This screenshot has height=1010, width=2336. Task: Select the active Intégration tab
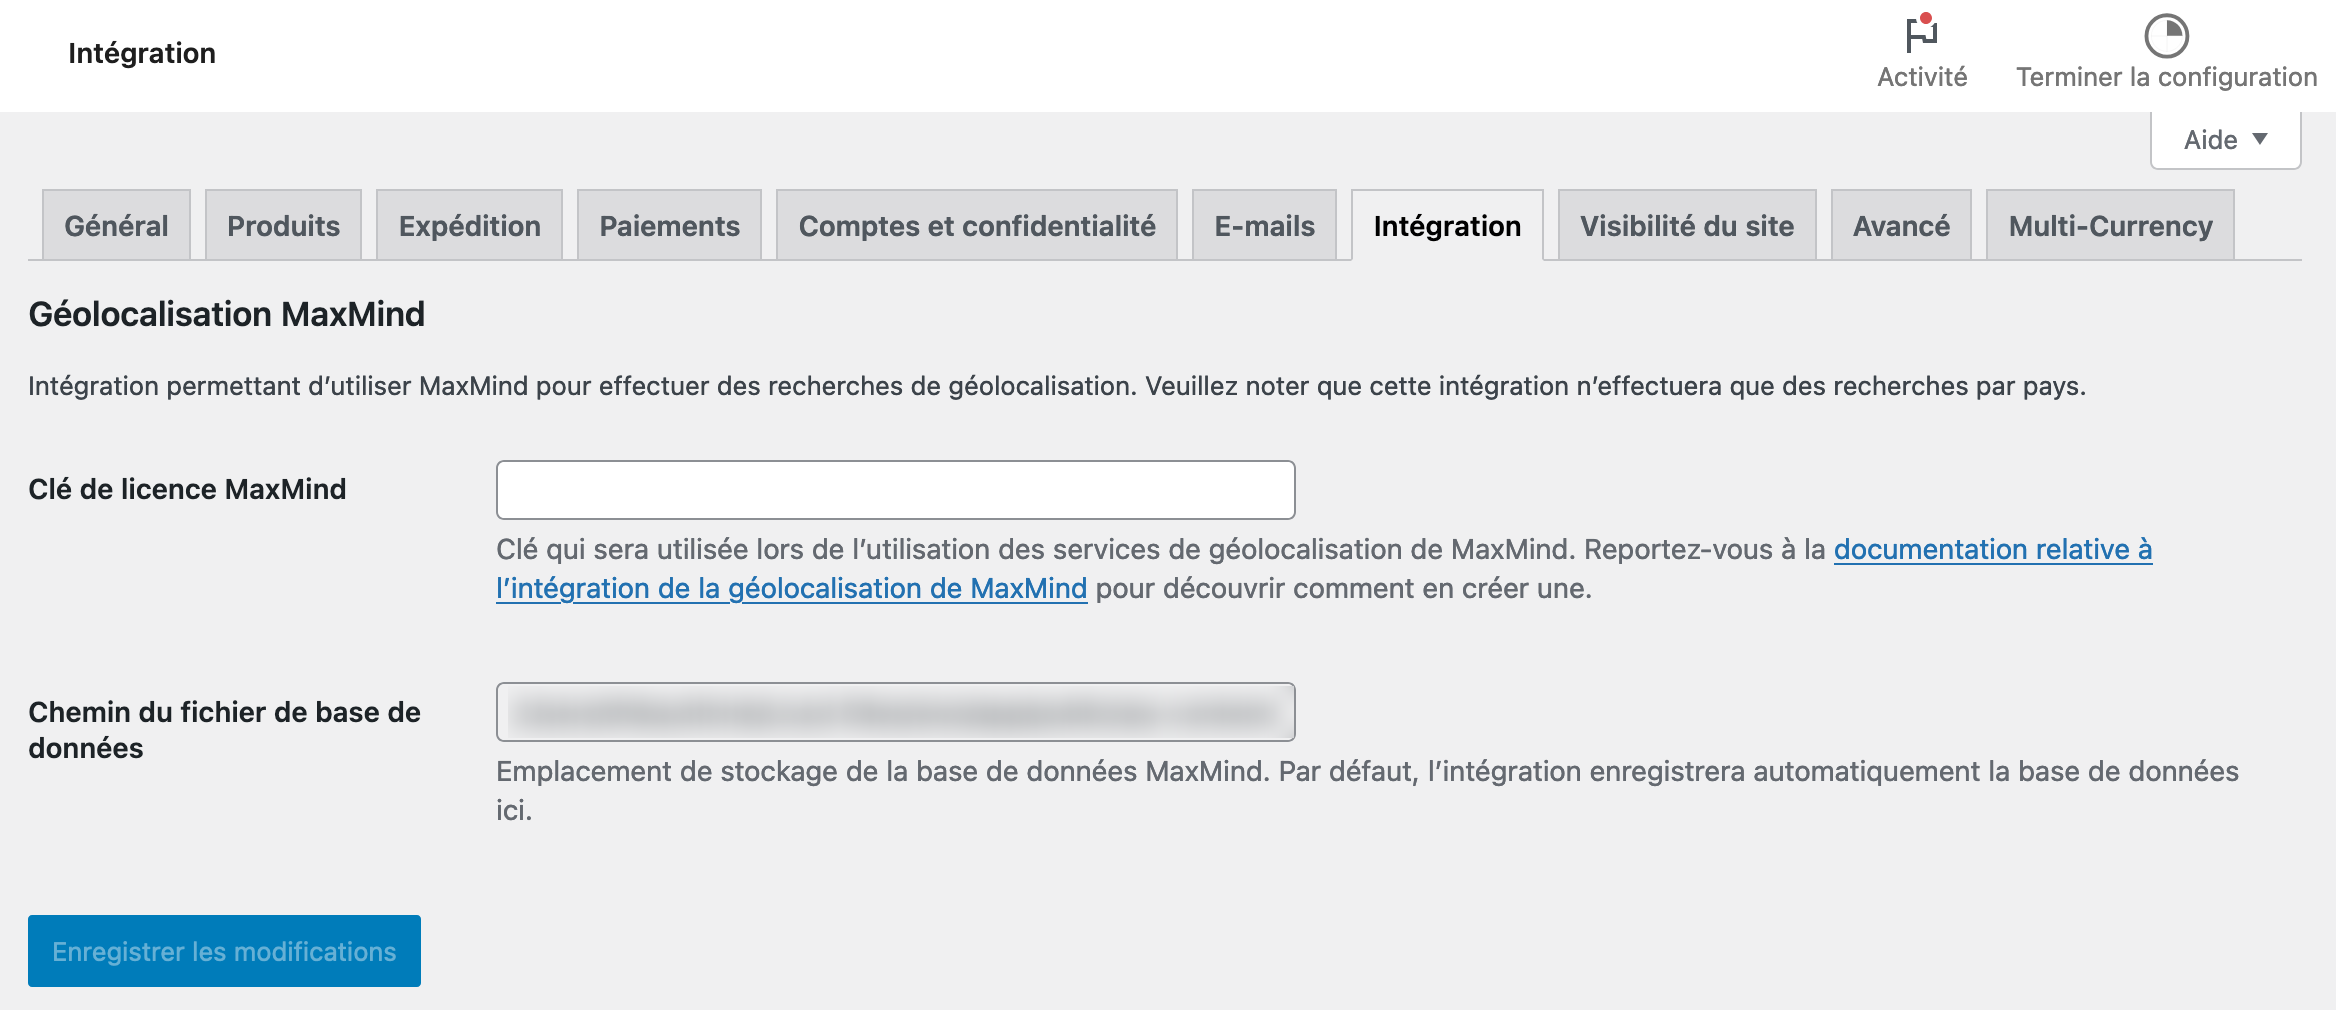coord(1447,226)
